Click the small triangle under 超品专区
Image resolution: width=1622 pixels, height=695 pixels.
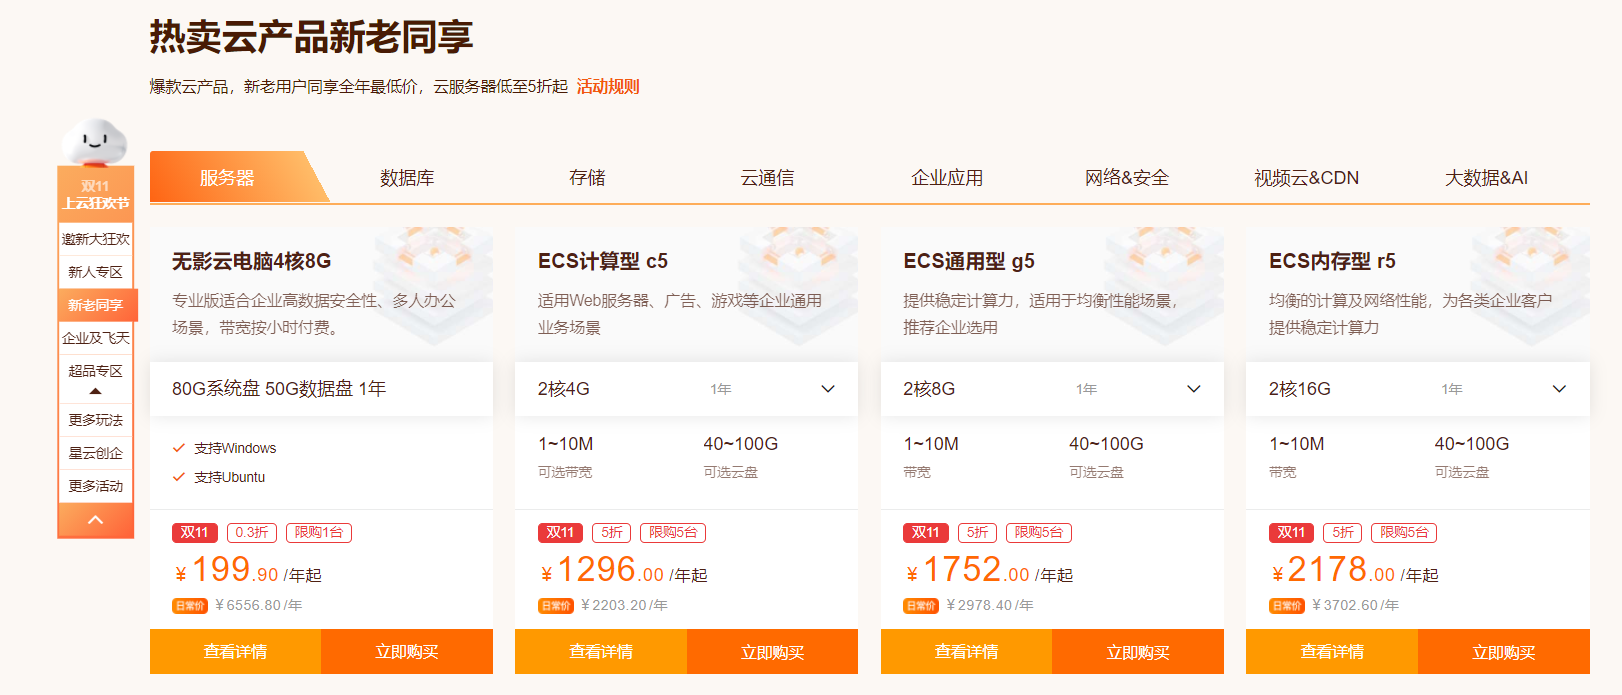(96, 391)
